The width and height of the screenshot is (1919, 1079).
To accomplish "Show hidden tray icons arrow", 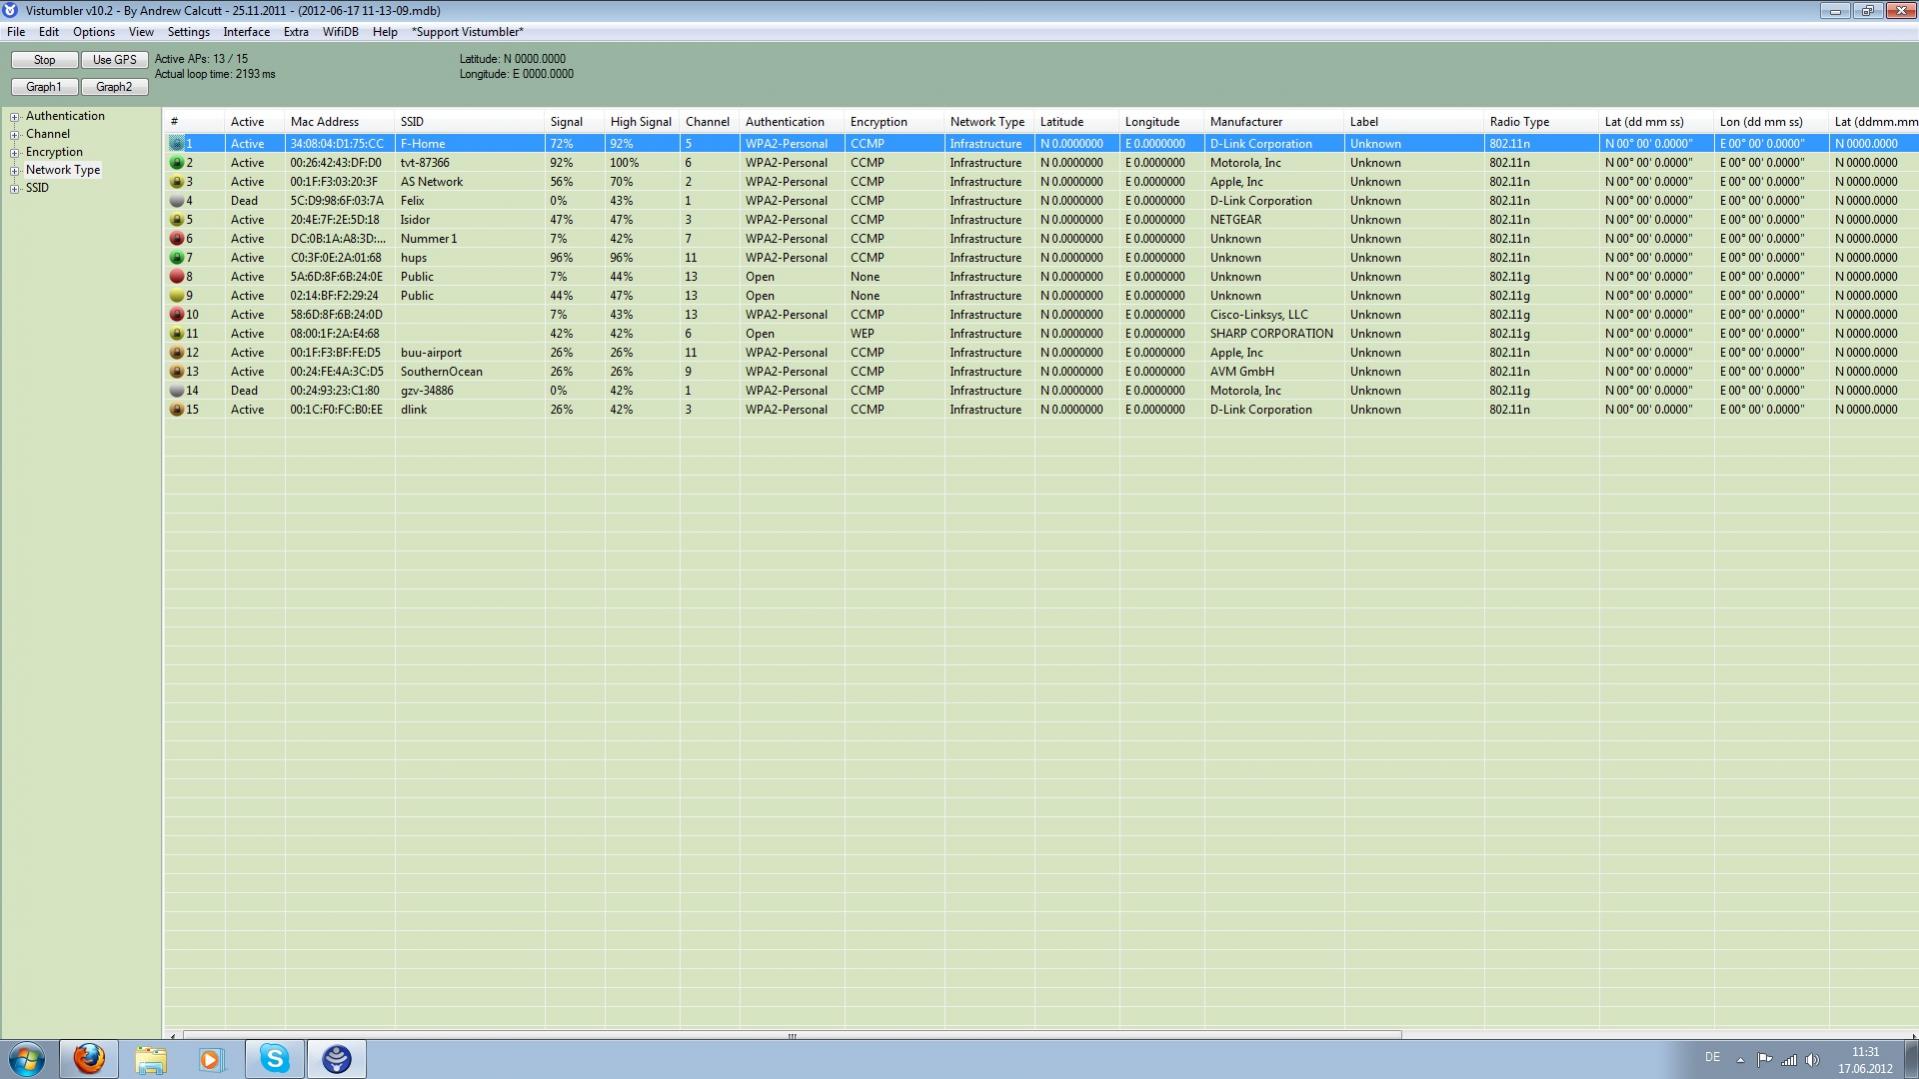I will [x=1740, y=1060].
